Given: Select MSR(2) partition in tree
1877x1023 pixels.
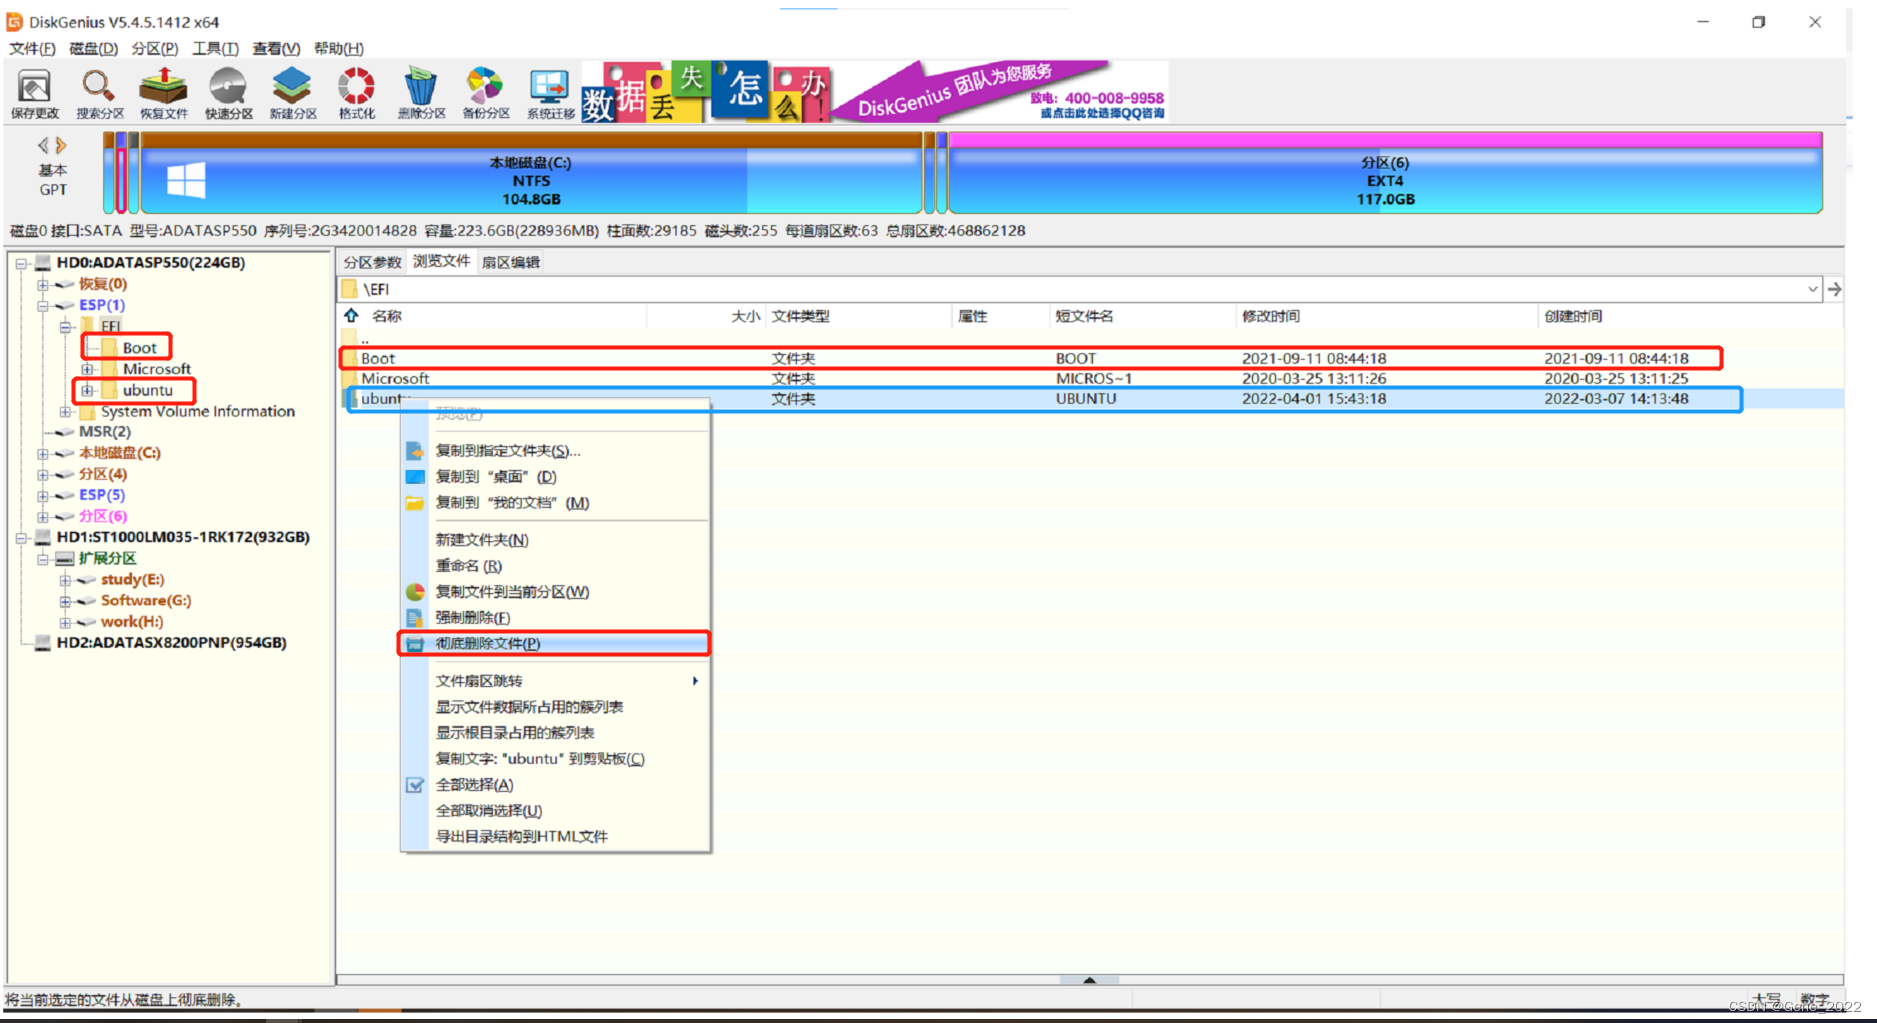Looking at the screenshot, I should click(x=105, y=432).
